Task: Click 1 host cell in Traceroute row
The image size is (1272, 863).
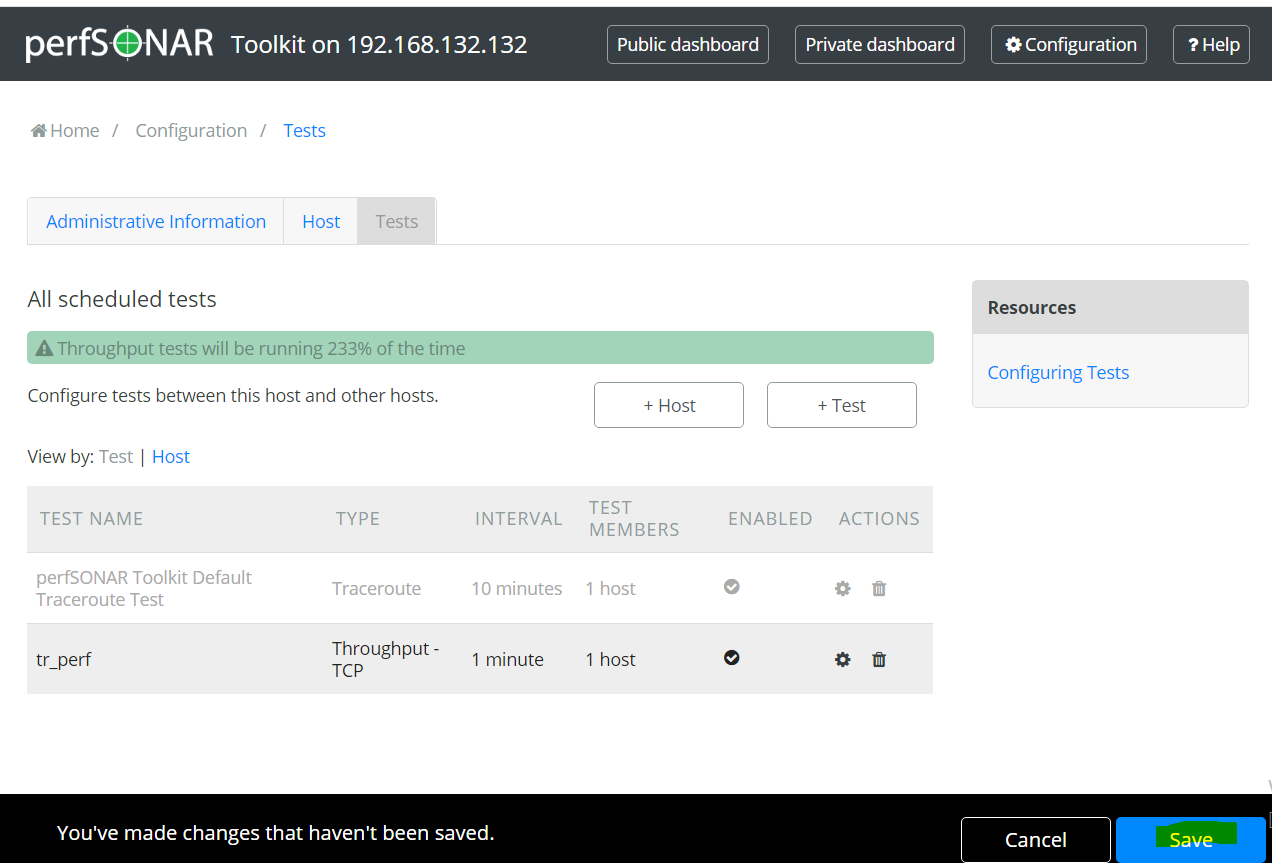Action: pyautogui.click(x=611, y=588)
